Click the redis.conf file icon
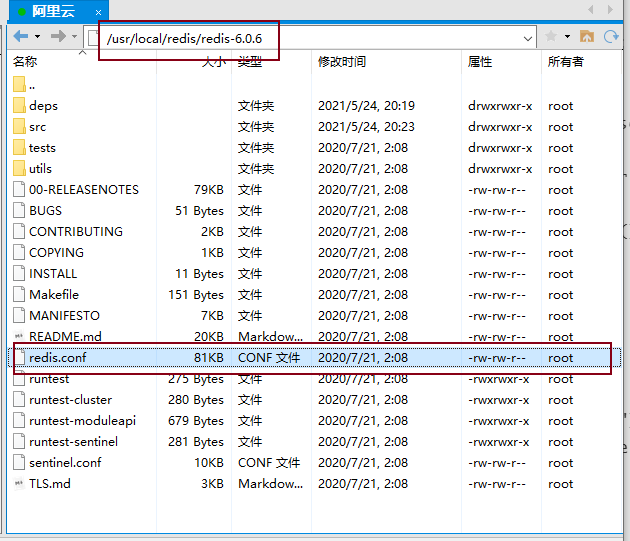Screen dimensions: 630x541 pos(19,357)
